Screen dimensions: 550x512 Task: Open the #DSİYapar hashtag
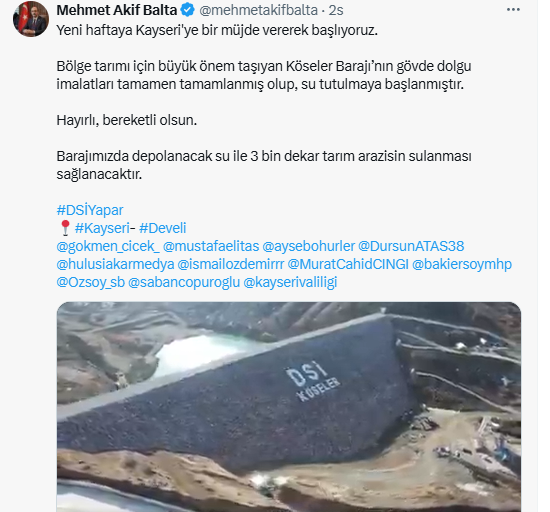coord(90,210)
